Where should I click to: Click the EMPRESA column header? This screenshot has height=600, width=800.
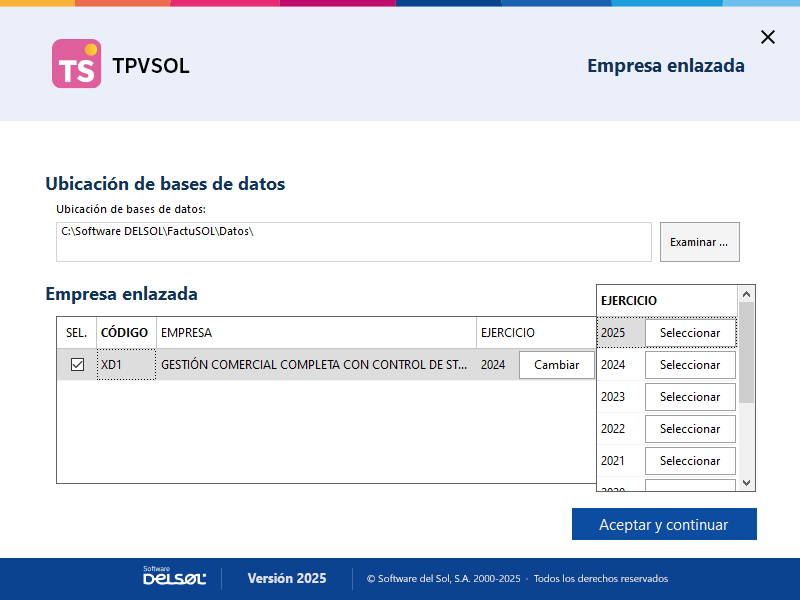tap(316, 333)
